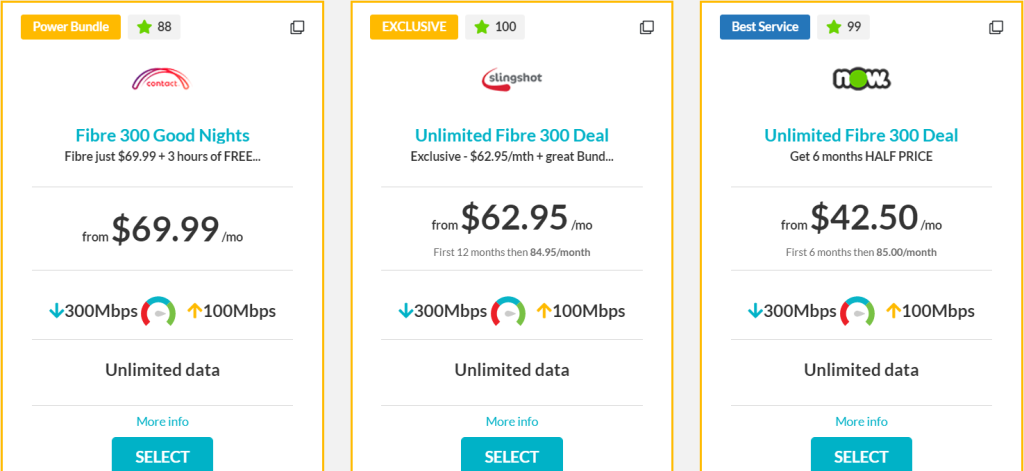Expand More info on Slingshot plan

coord(512,421)
